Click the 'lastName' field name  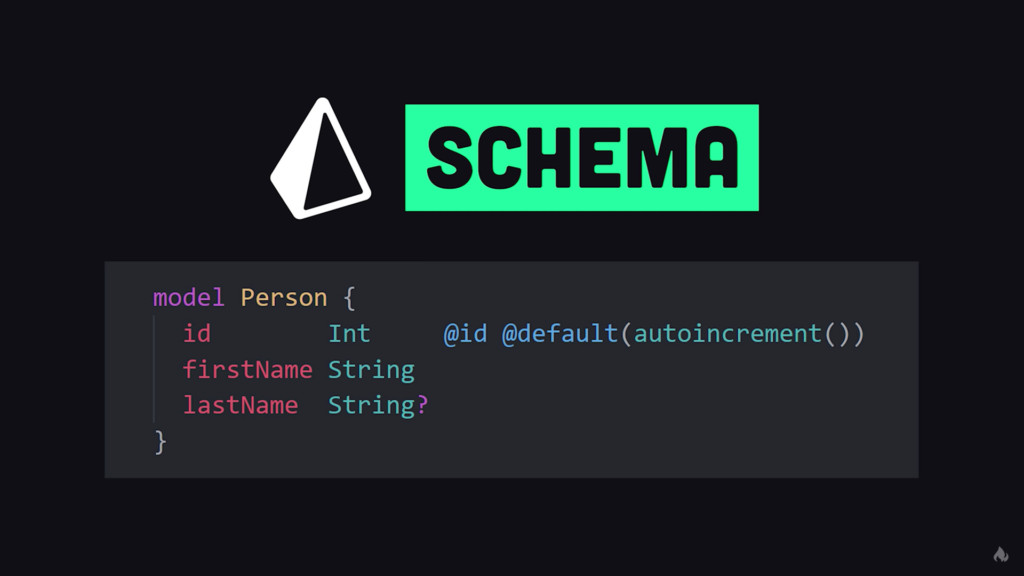click(240, 405)
